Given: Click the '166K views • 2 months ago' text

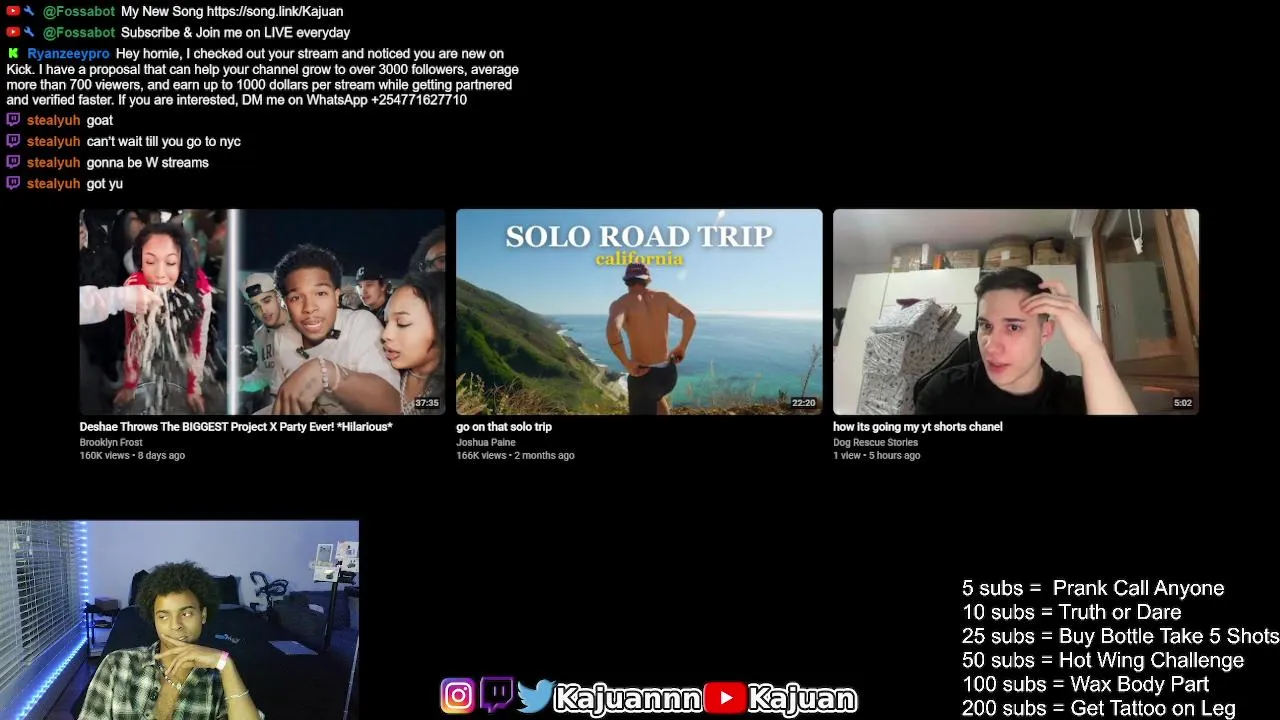Looking at the screenshot, I should coord(515,455).
